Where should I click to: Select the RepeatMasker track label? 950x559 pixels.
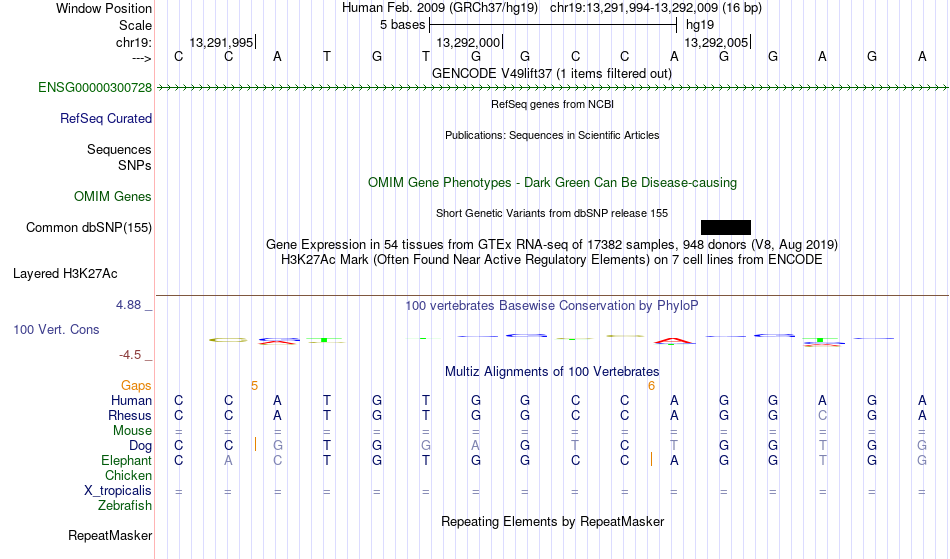110,536
